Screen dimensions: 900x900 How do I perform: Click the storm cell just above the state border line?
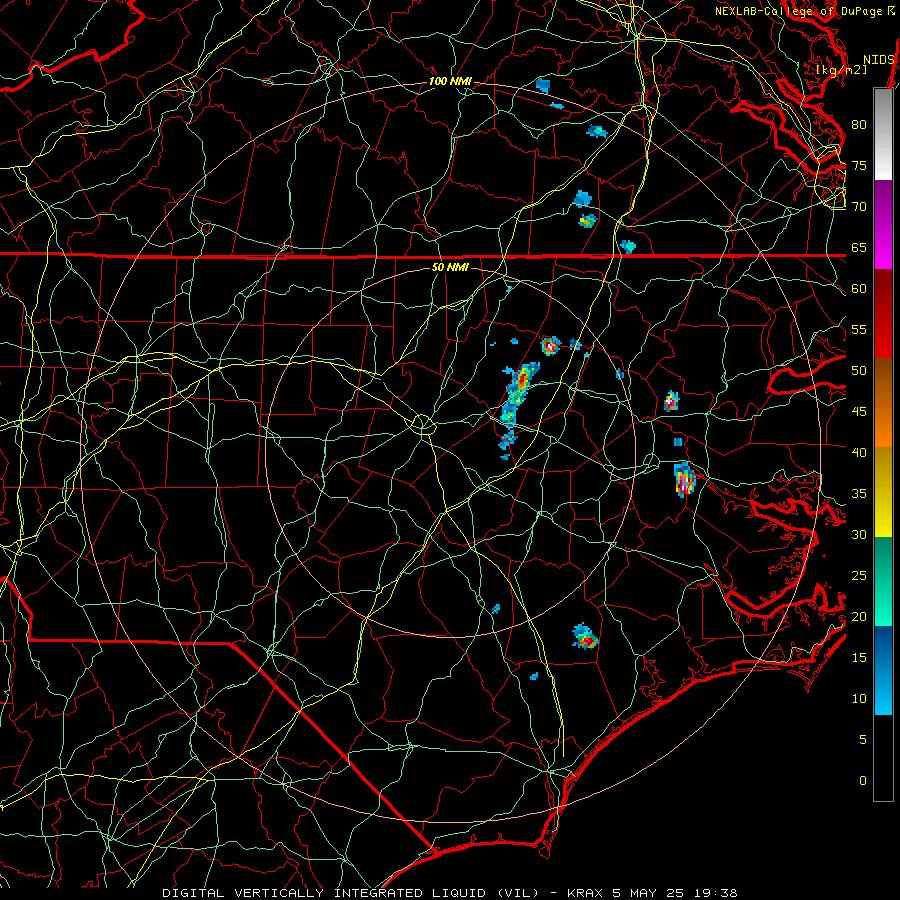[628, 246]
